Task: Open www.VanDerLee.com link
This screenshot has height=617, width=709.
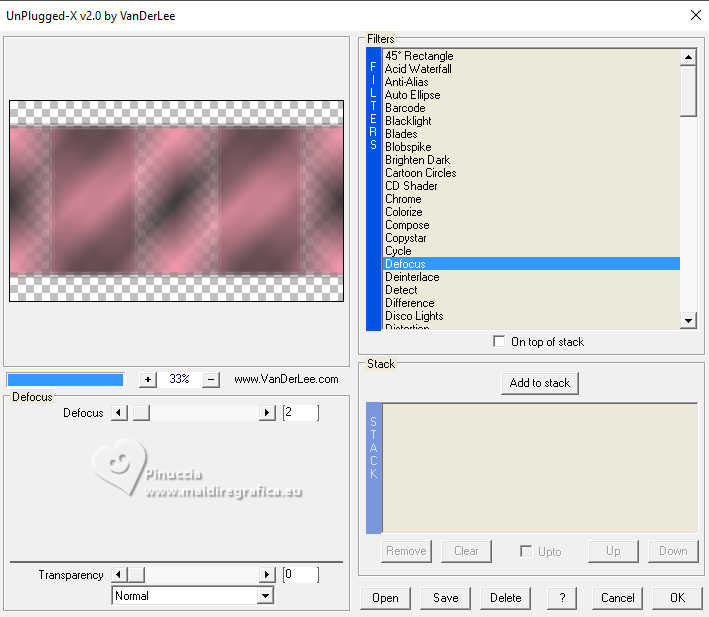Action: point(286,379)
